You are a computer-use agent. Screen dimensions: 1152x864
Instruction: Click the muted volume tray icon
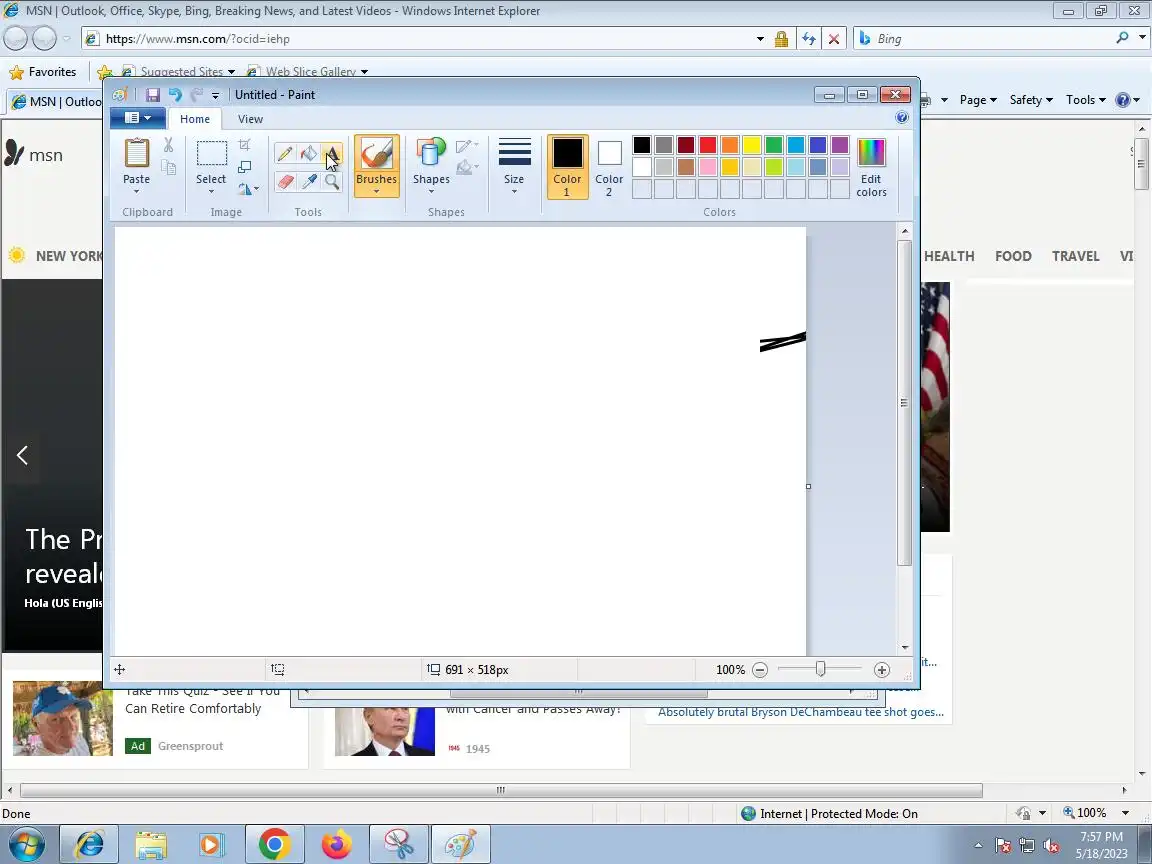(x=1051, y=846)
